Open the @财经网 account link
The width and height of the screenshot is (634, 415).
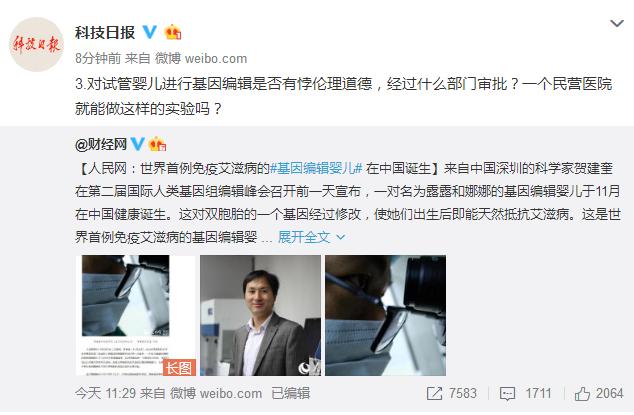coord(101,144)
